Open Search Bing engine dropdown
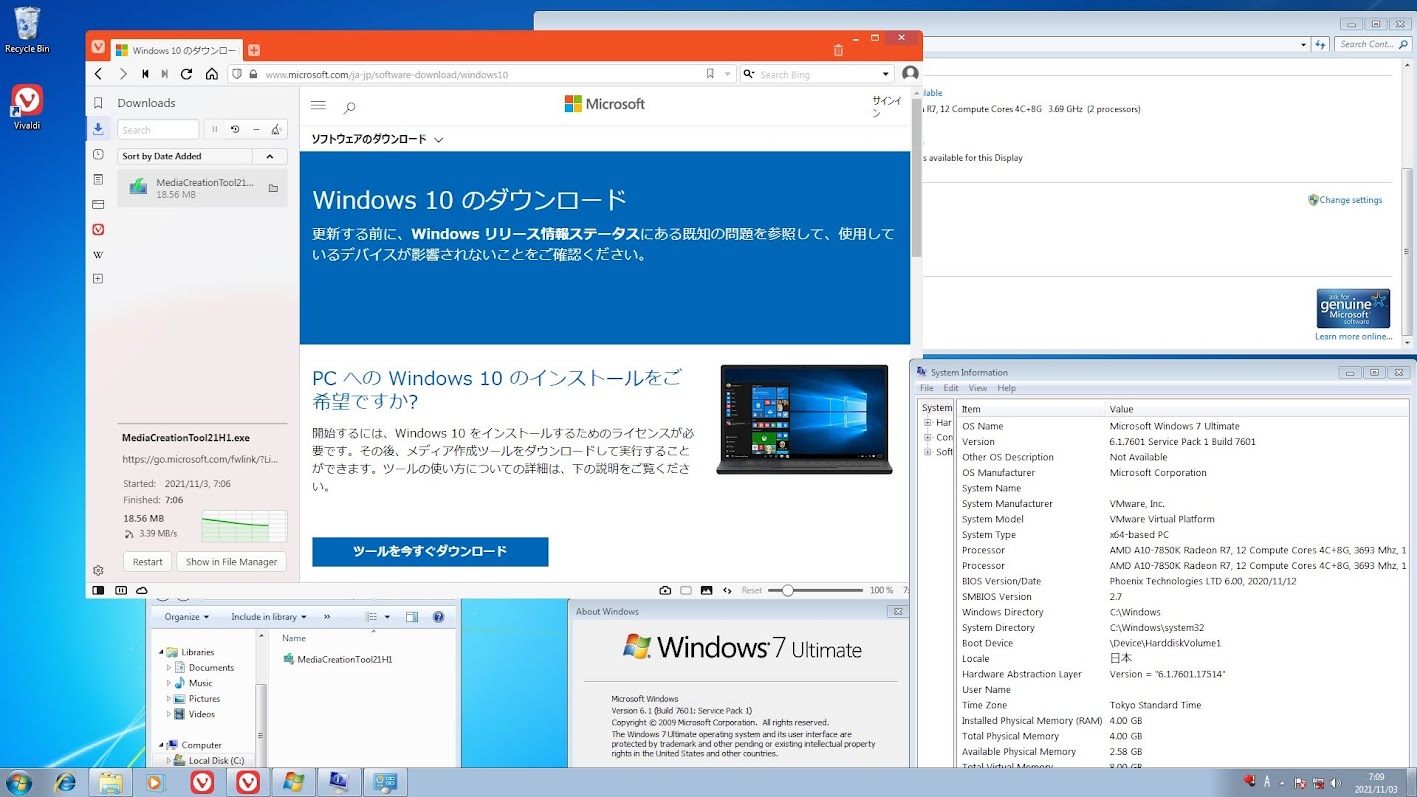1417x797 pixels. tap(750, 74)
